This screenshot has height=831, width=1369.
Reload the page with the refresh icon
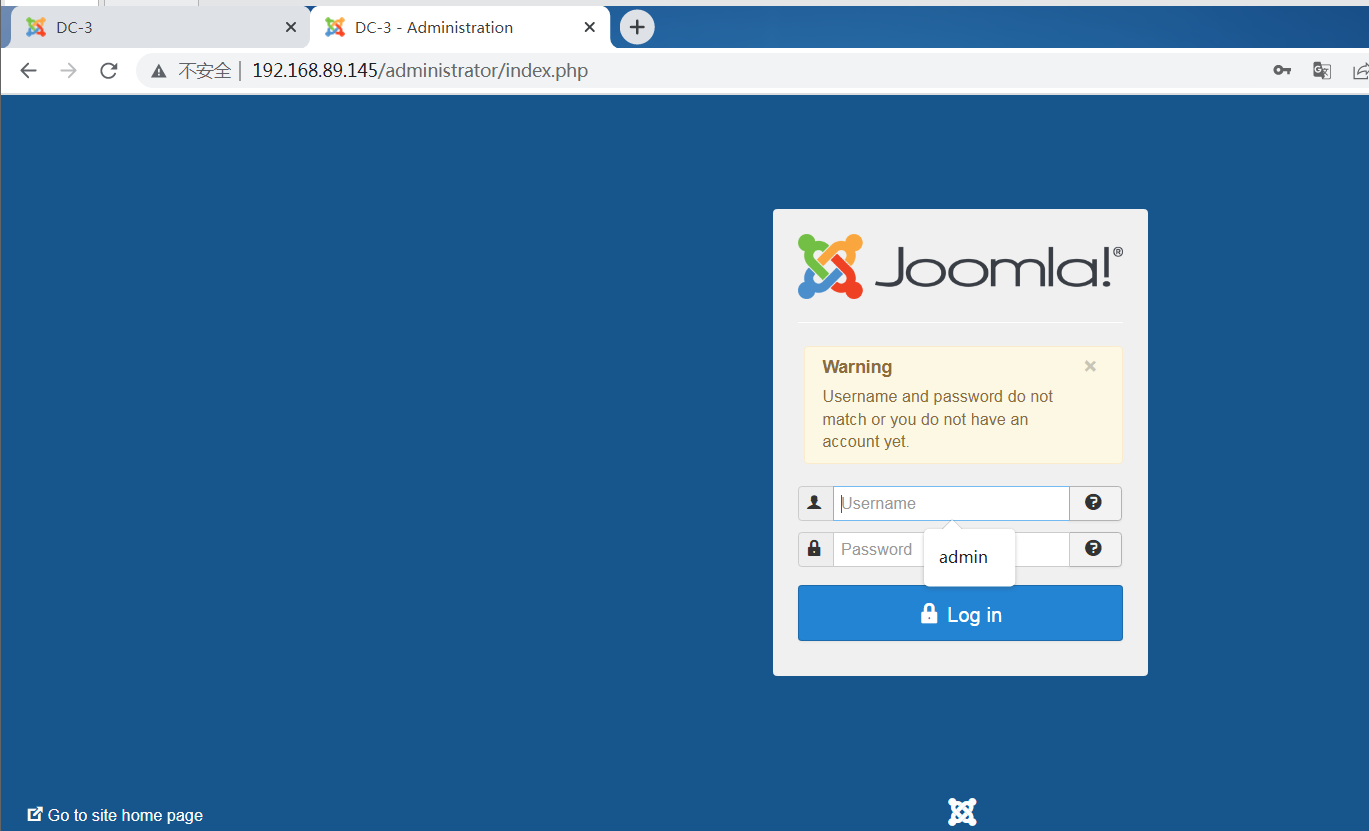[x=109, y=70]
